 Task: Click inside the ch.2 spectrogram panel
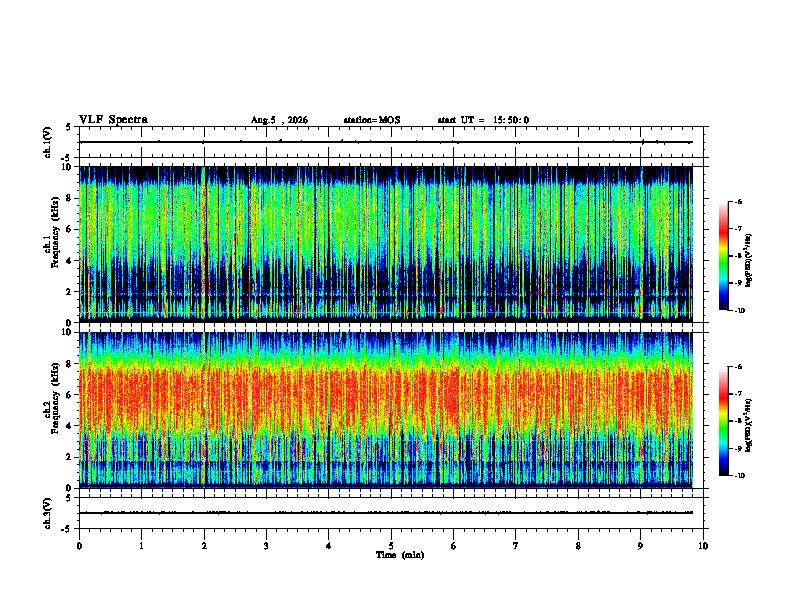(386, 410)
